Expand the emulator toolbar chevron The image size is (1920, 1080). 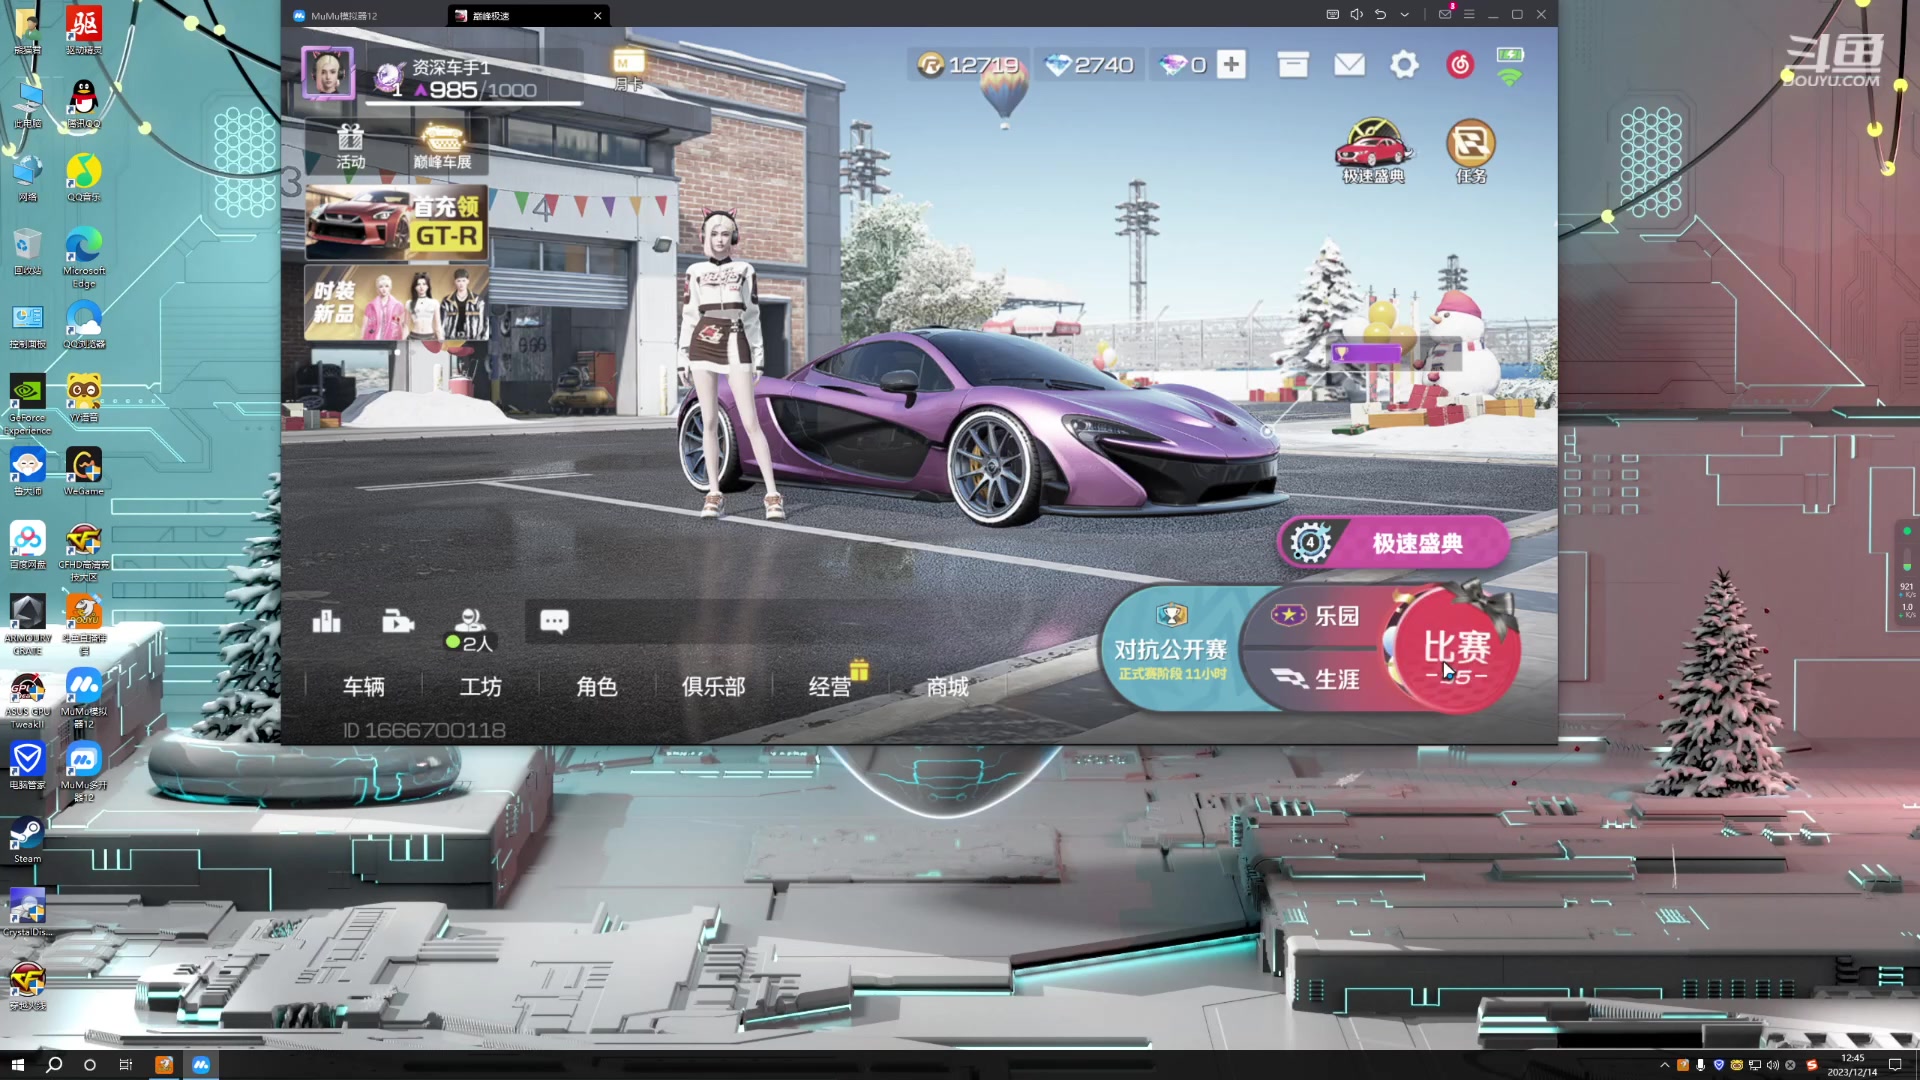[x=1405, y=15]
